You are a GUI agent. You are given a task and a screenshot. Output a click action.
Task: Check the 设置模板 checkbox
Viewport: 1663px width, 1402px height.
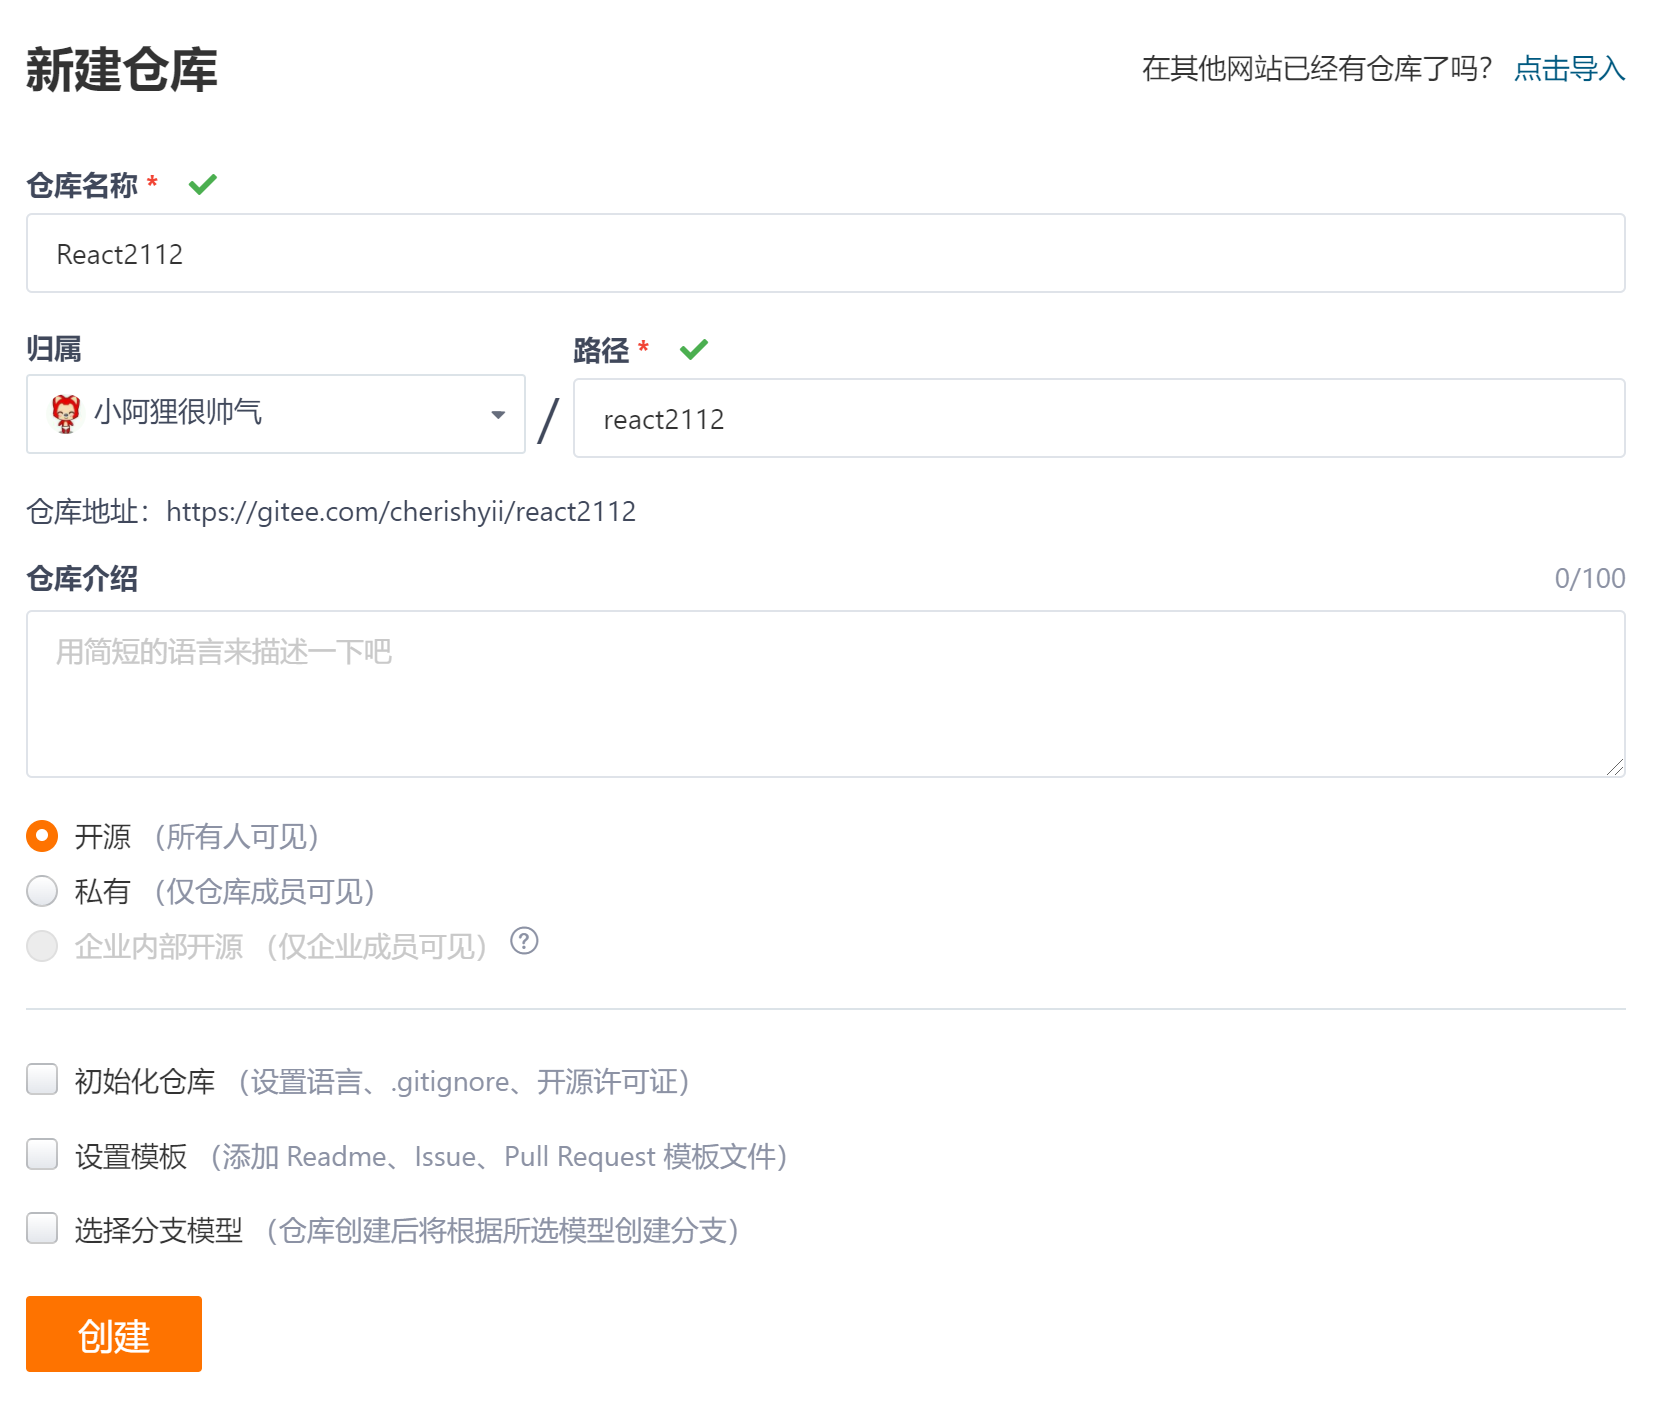pos(42,1155)
